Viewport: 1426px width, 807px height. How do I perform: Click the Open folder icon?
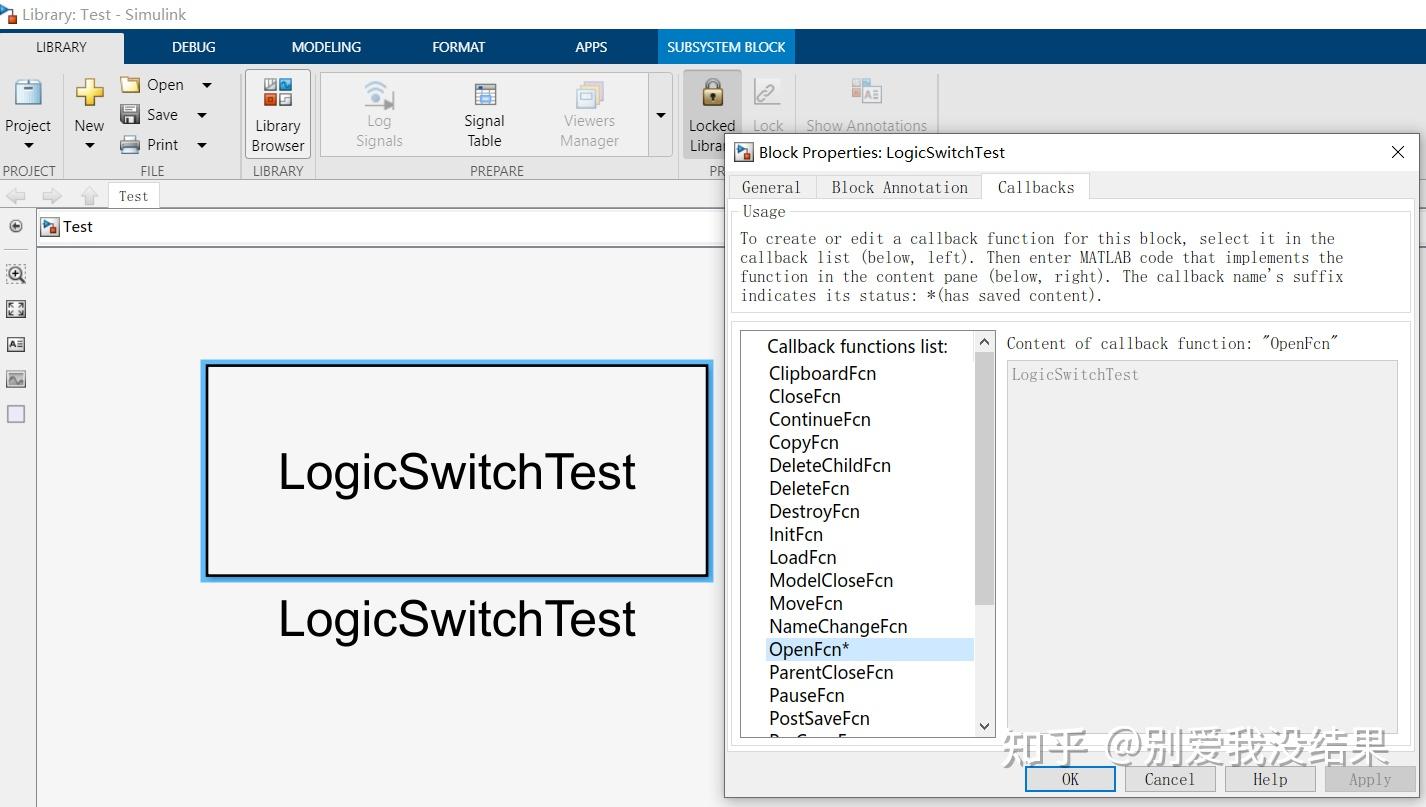130,84
